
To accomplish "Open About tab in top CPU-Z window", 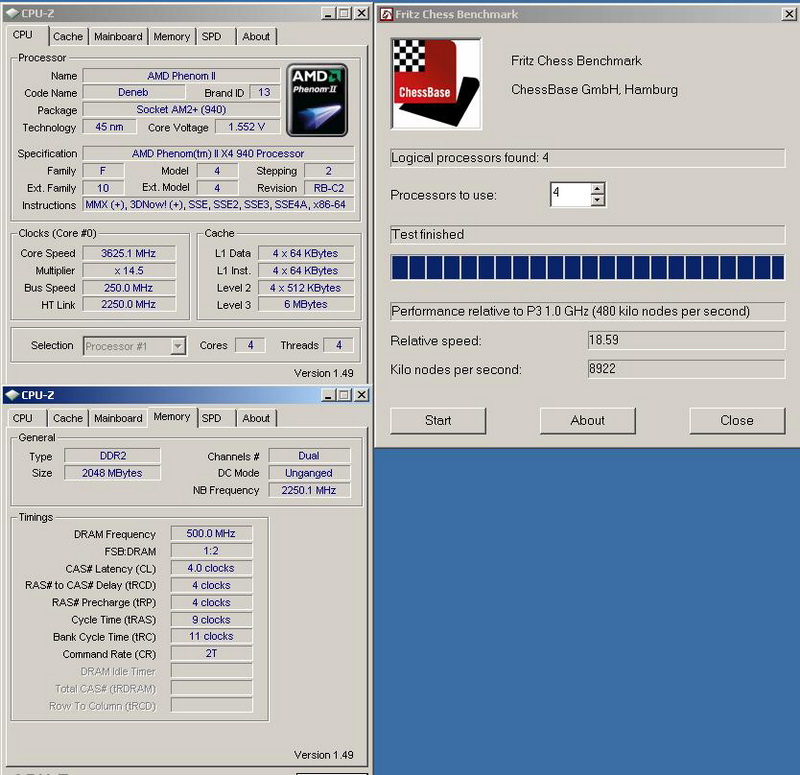I will click(256, 36).
